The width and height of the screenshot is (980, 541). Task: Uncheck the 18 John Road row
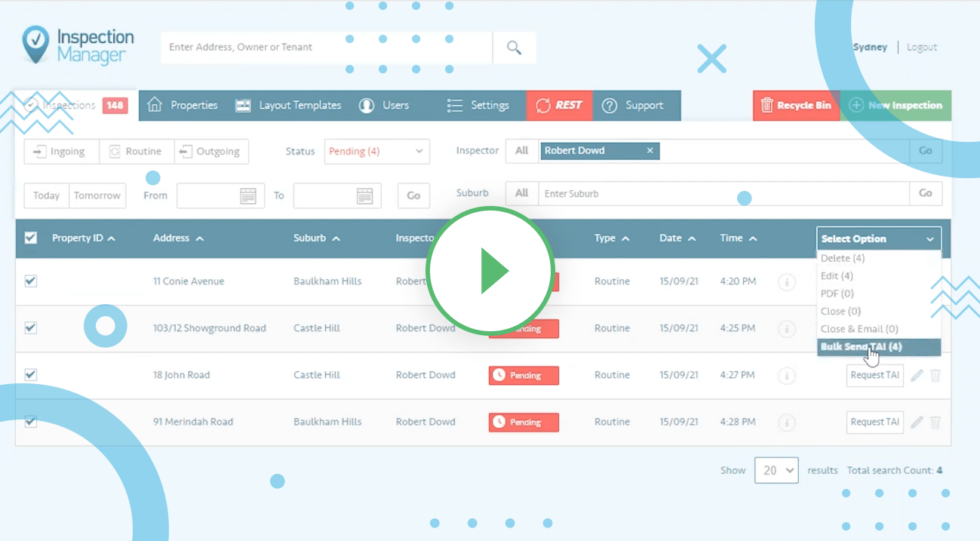pos(31,375)
